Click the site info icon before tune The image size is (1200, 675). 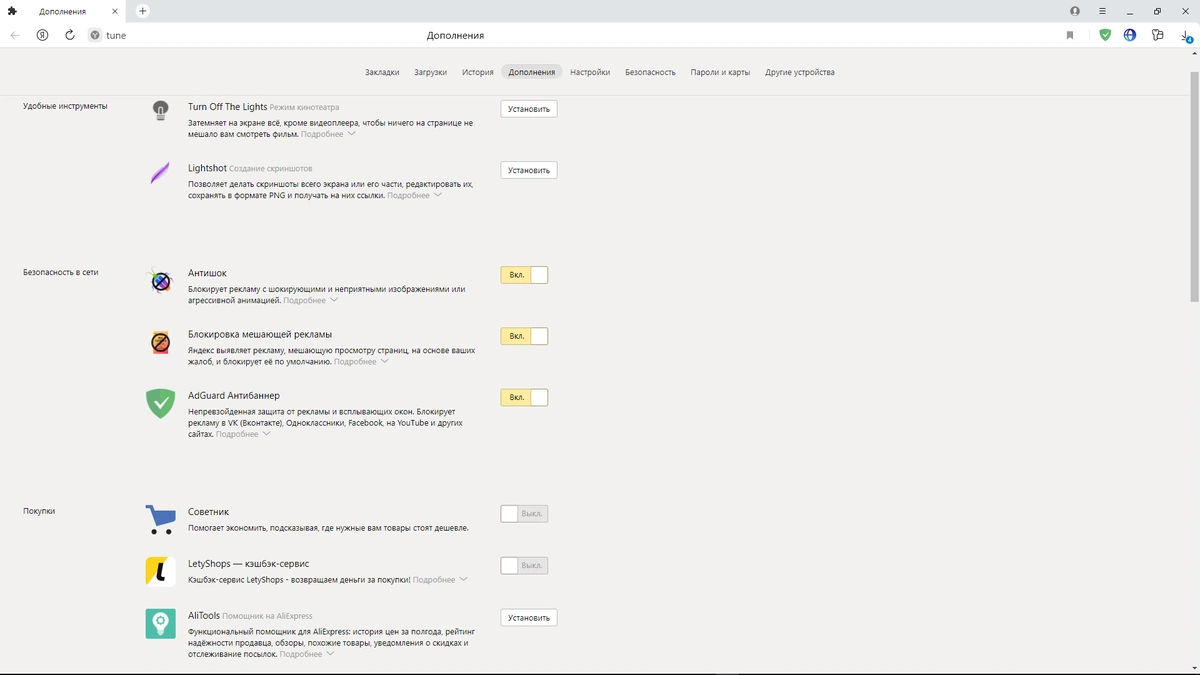coord(95,35)
